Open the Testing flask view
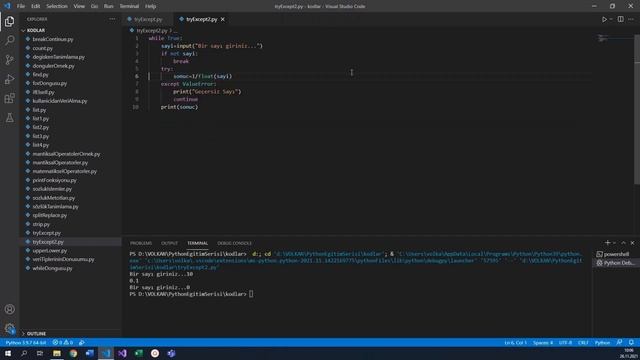640x360 pixels. (9, 118)
